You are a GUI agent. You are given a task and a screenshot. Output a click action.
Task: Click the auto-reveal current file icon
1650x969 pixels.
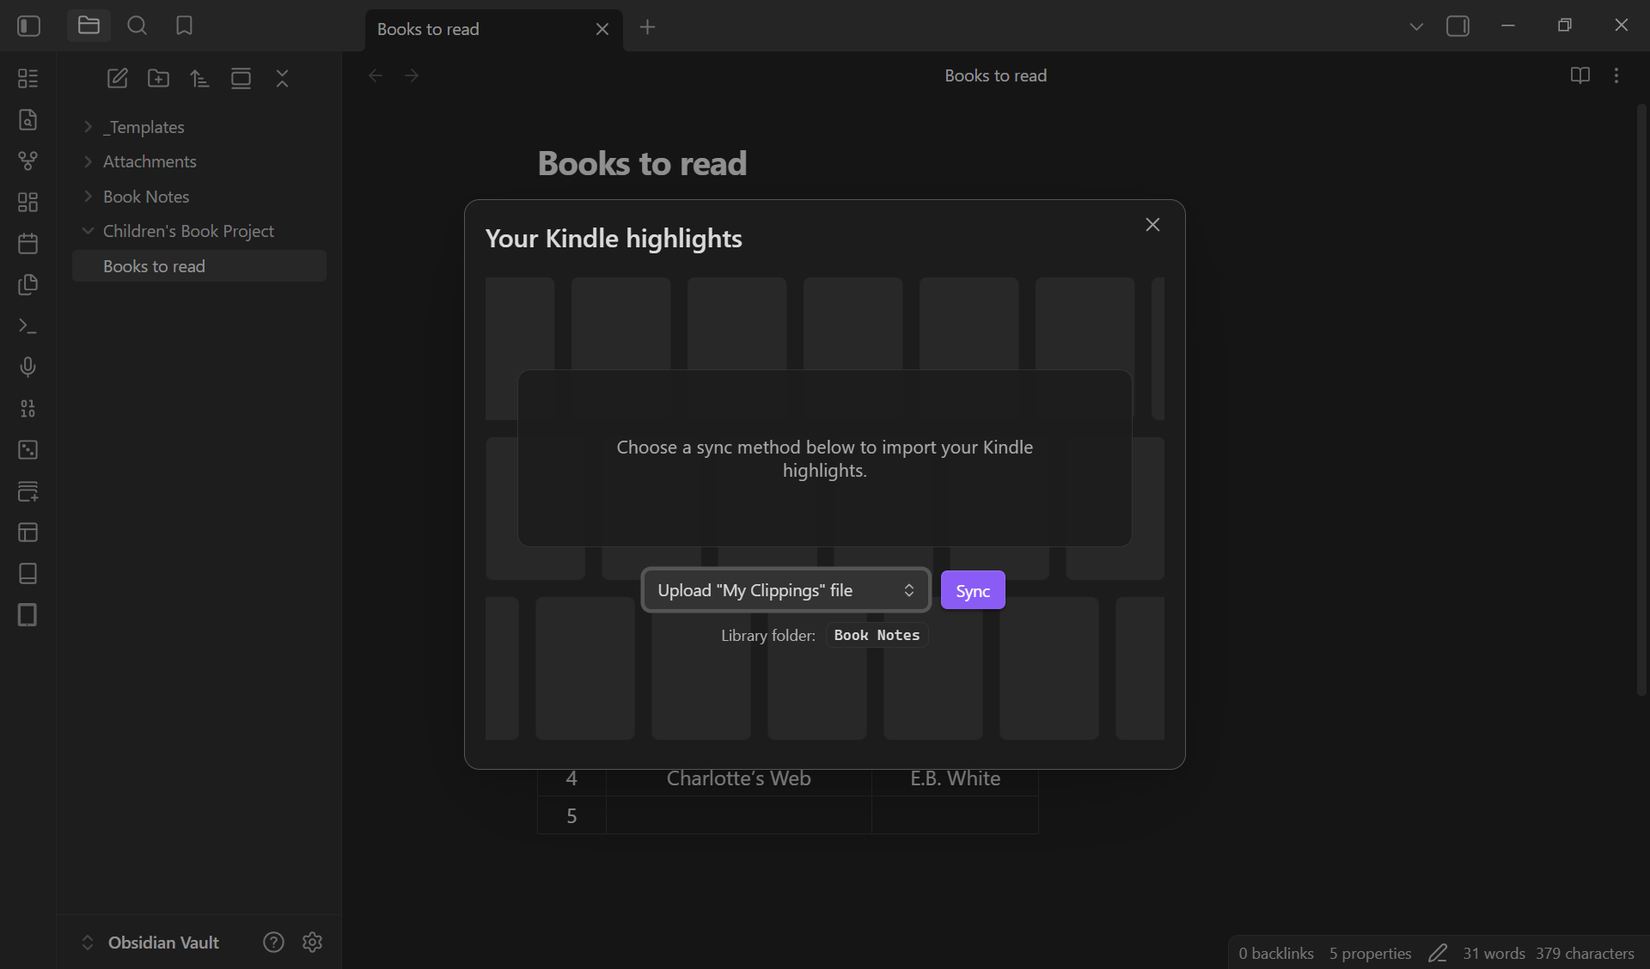click(x=241, y=78)
